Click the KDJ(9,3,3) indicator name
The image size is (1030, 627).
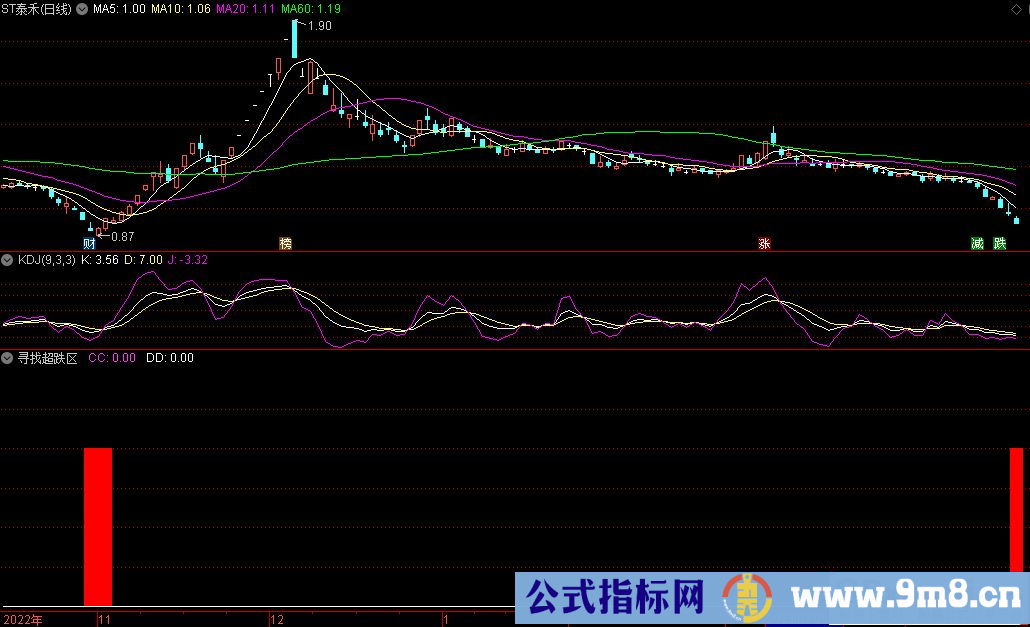(x=47, y=260)
